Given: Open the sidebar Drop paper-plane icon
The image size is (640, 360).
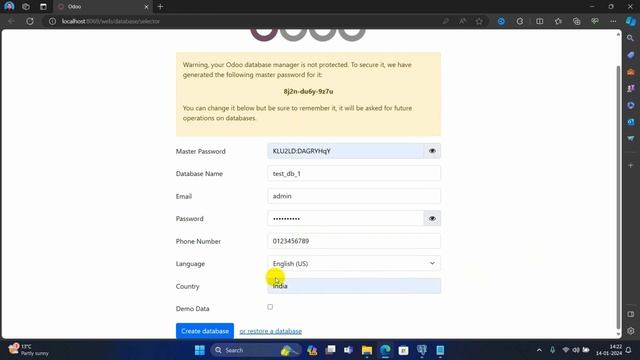Looking at the screenshot, I should [631, 139].
